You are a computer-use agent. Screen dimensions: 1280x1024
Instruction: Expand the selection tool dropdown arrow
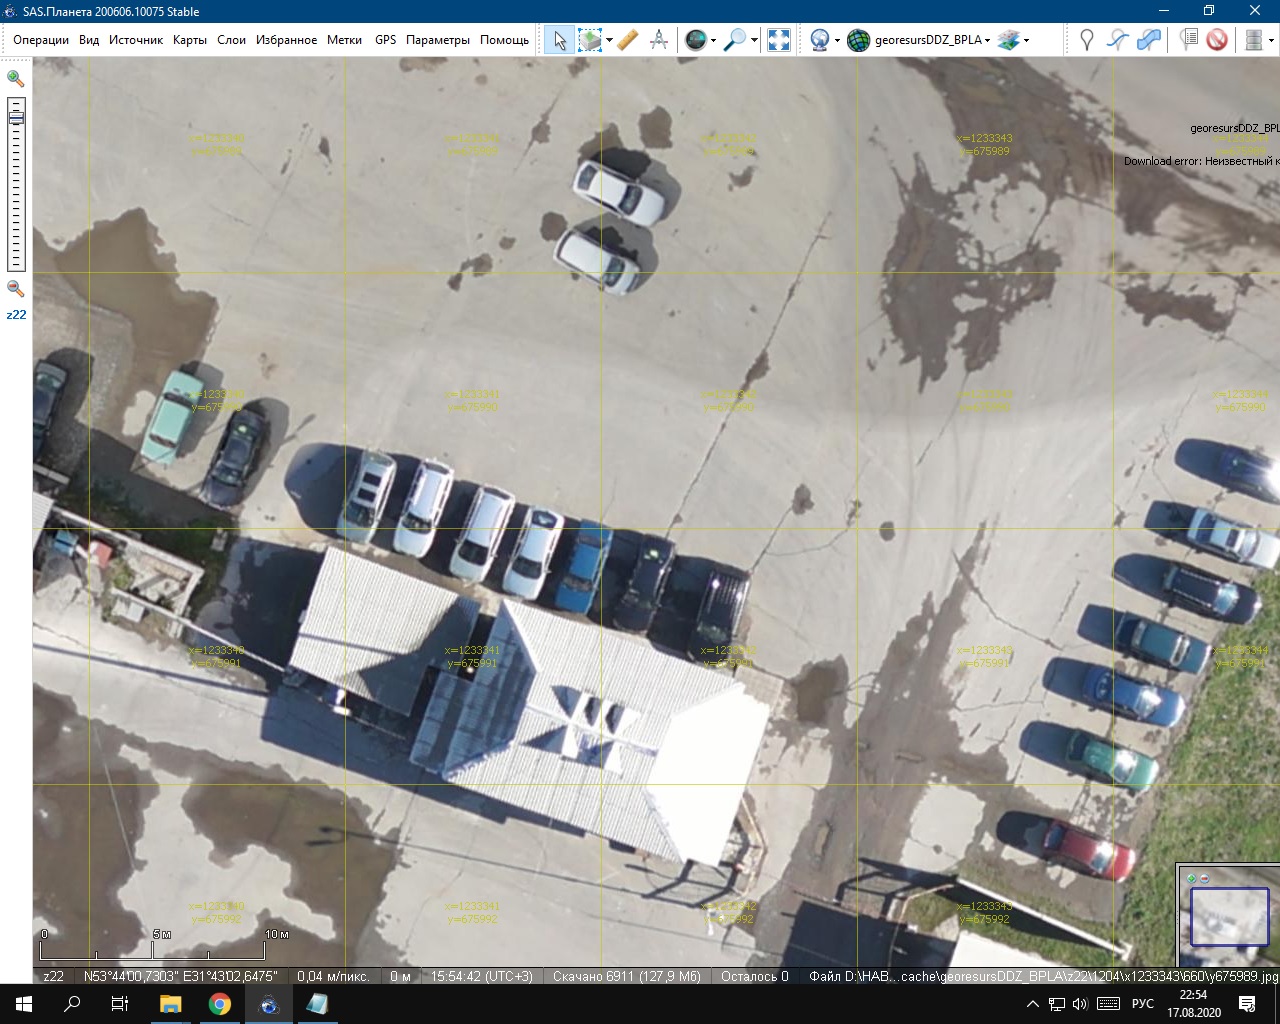pyautogui.click(x=609, y=41)
